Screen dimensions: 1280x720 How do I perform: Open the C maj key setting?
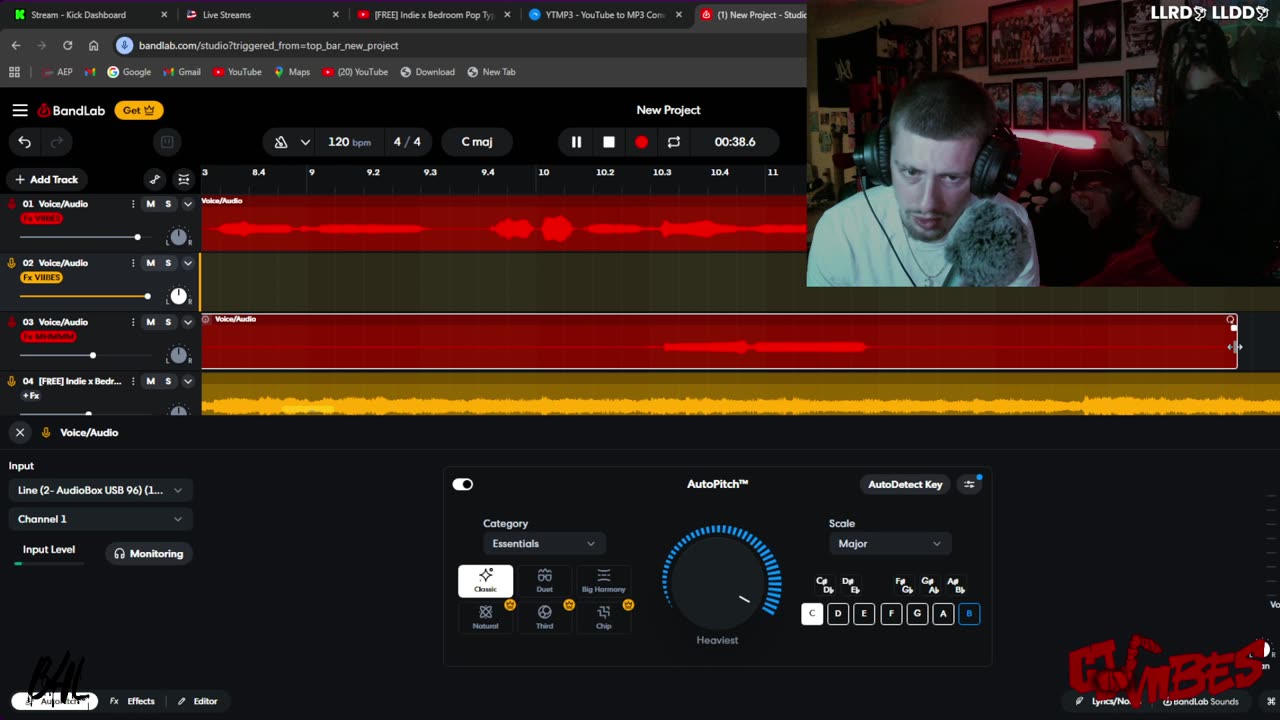[x=477, y=142]
